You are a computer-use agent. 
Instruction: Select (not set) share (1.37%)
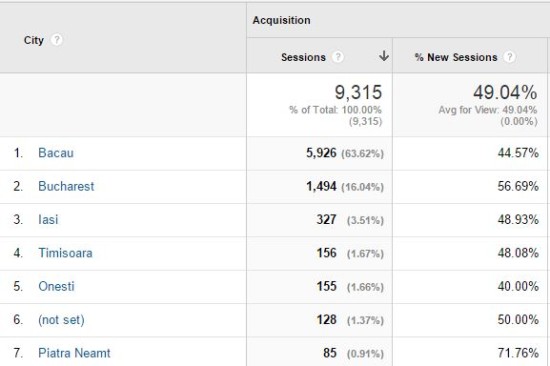365,320
